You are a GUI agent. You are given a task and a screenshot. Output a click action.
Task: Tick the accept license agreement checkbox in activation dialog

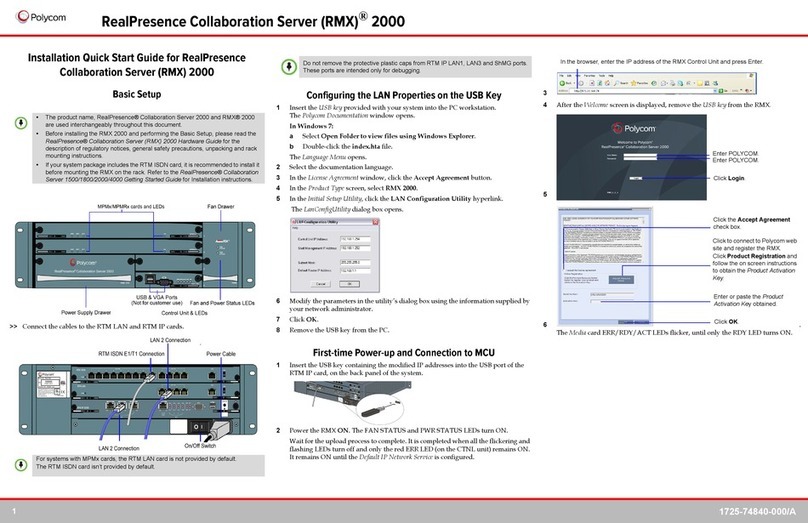point(564,270)
